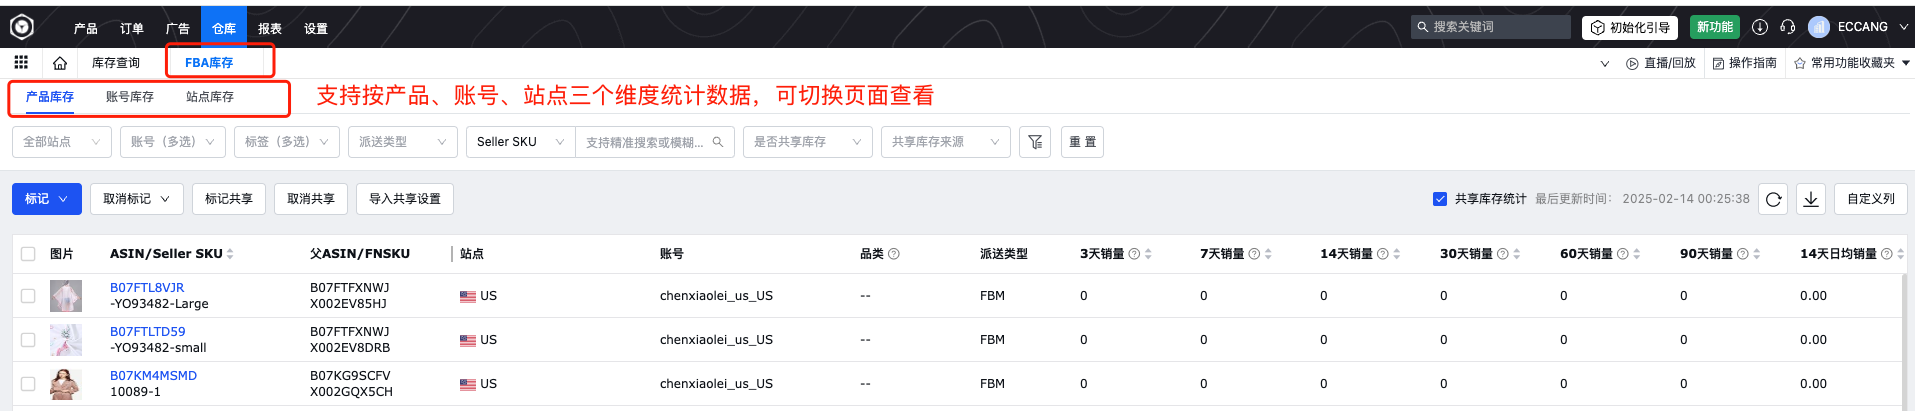This screenshot has height=411, width=1915.
Task: Open customer support headset icon
Action: [1788, 27]
